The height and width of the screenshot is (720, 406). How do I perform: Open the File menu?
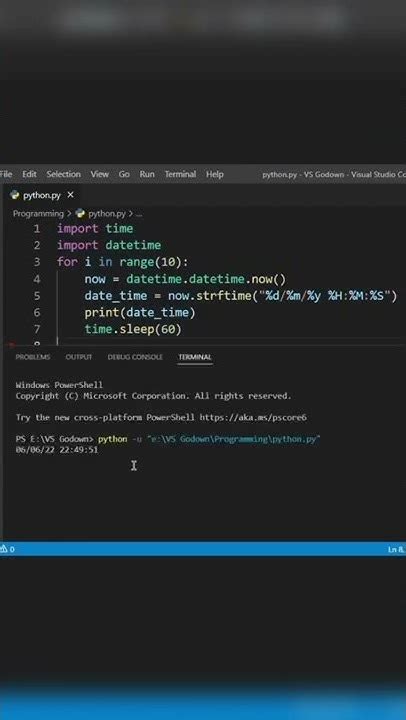click(x=6, y=174)
